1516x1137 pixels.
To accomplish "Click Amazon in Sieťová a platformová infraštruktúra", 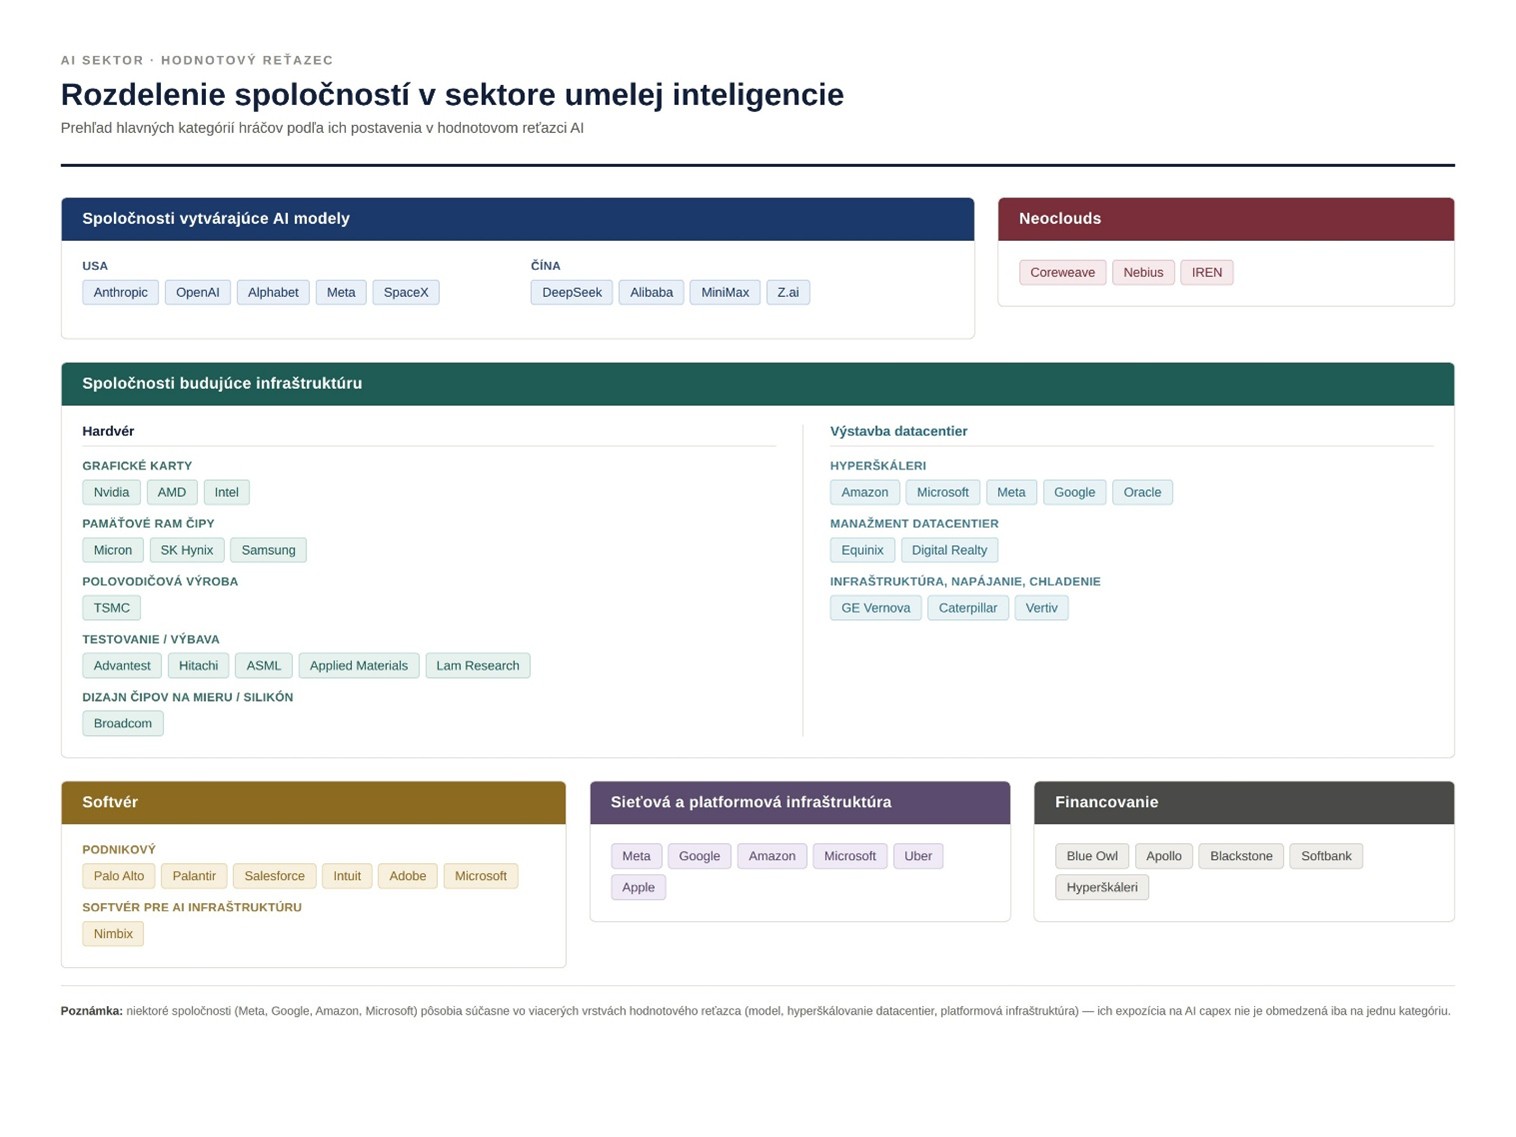I will (x=772, y=856).
